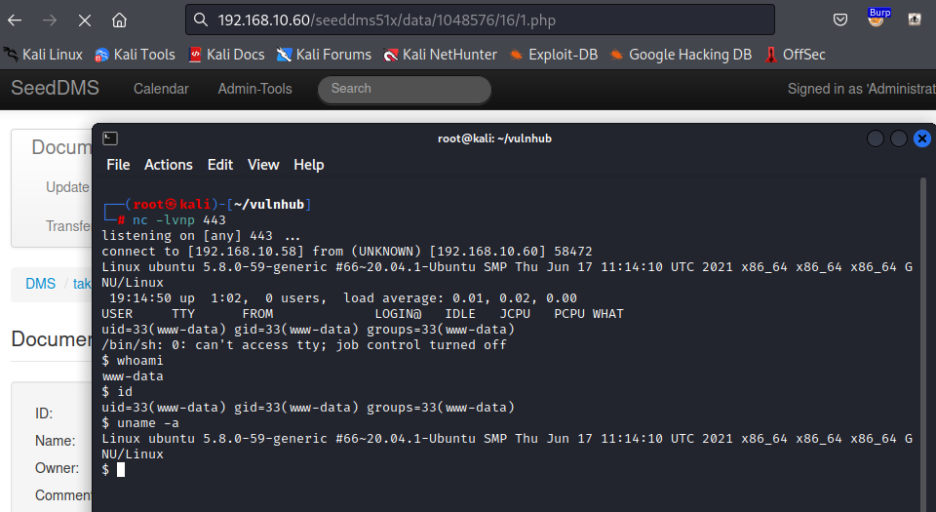The image size is (936, 512).
Task: Click the '$ uname -a' line in terminal
Action: [x=140, y=423]
